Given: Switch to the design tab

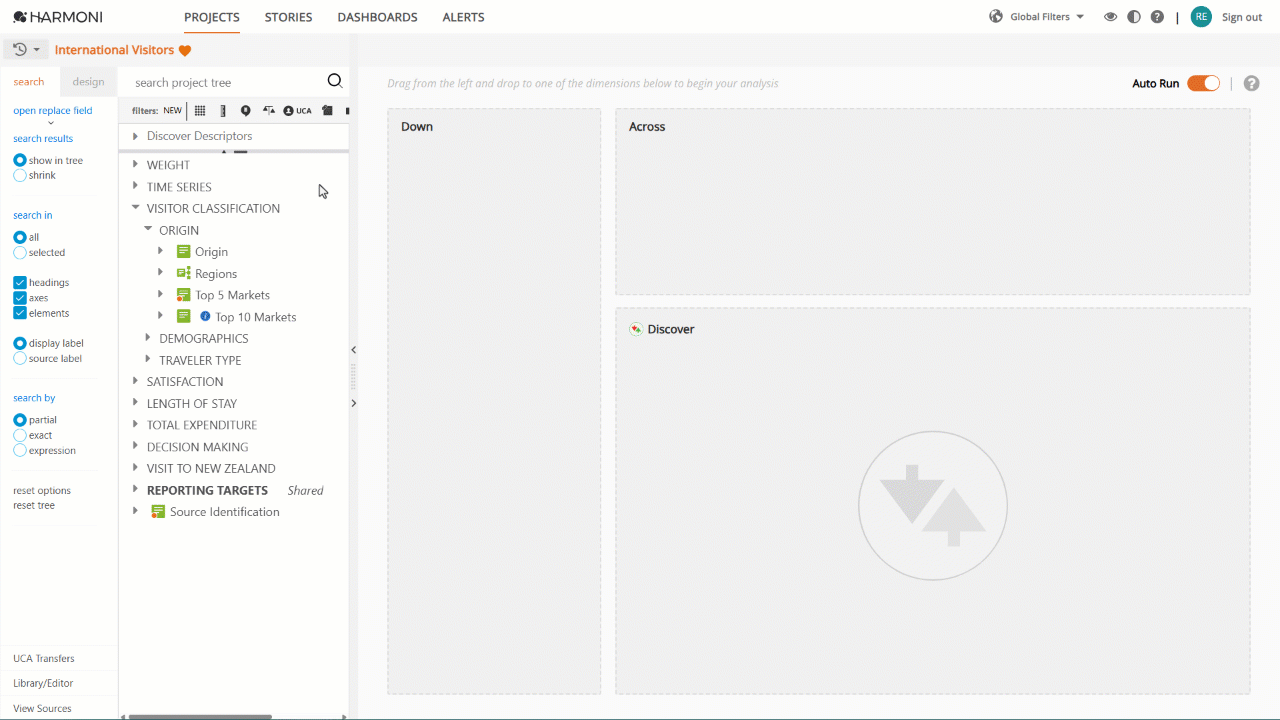Looking at the screenshot, I should [88, 82].
